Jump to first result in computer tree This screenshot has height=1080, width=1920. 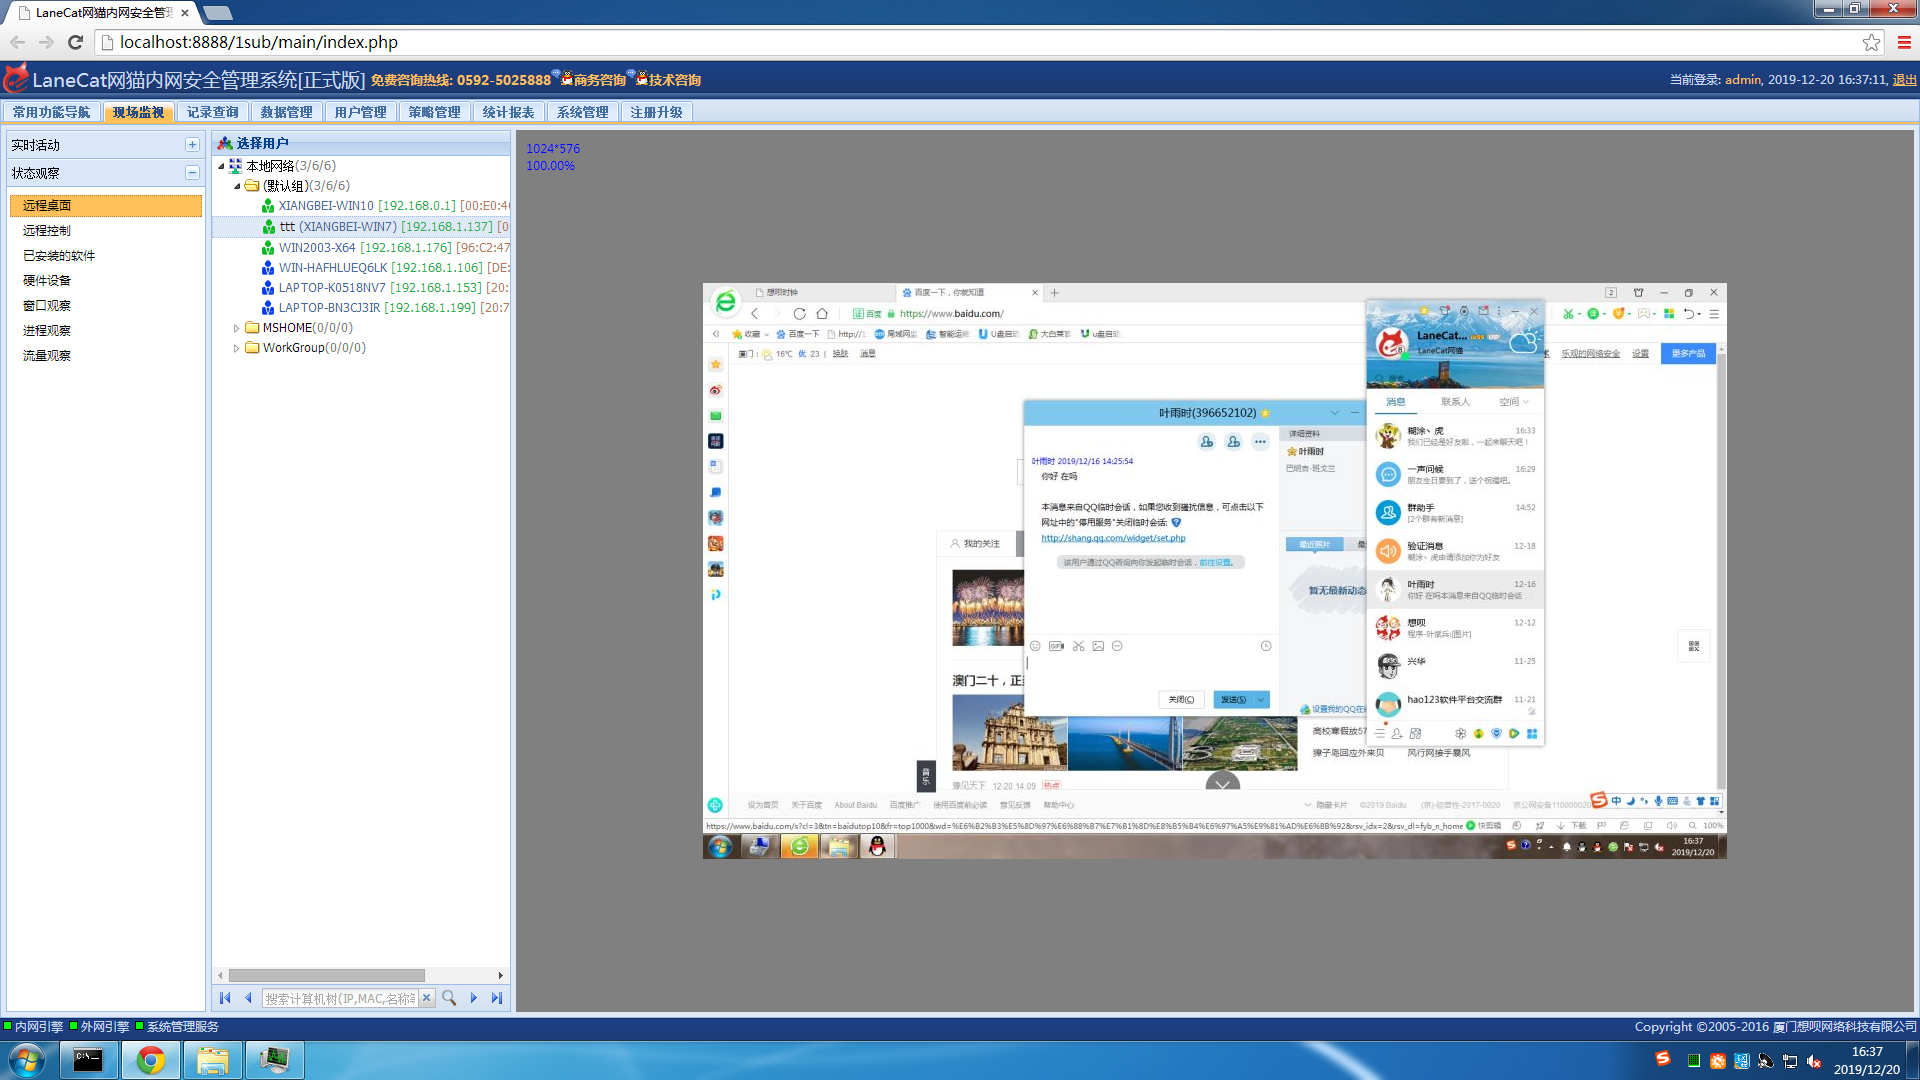225,998
